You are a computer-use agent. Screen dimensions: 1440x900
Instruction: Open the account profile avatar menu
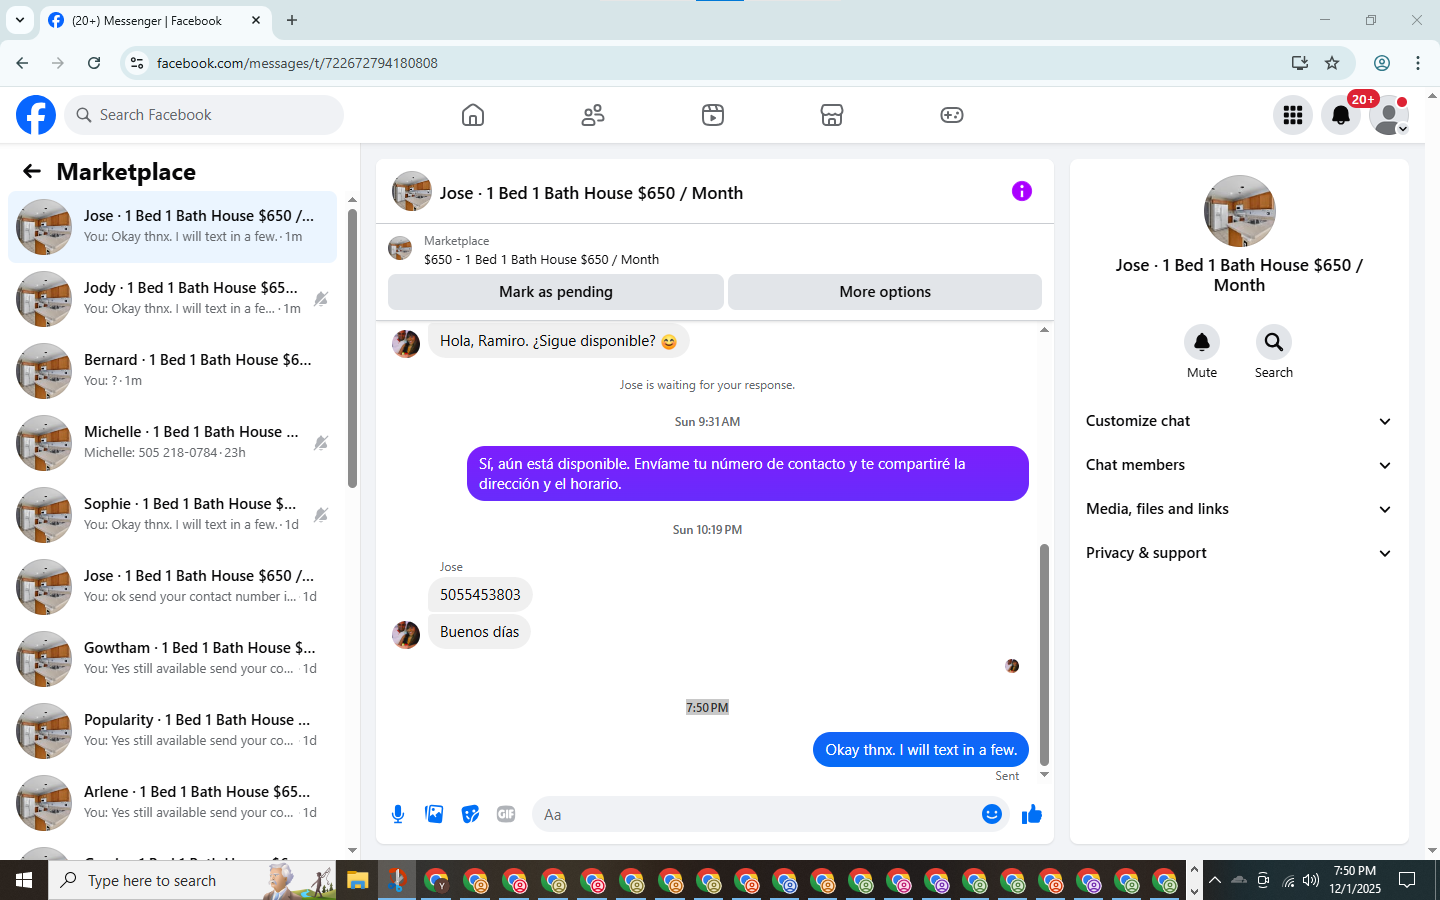click(1389, 115)
